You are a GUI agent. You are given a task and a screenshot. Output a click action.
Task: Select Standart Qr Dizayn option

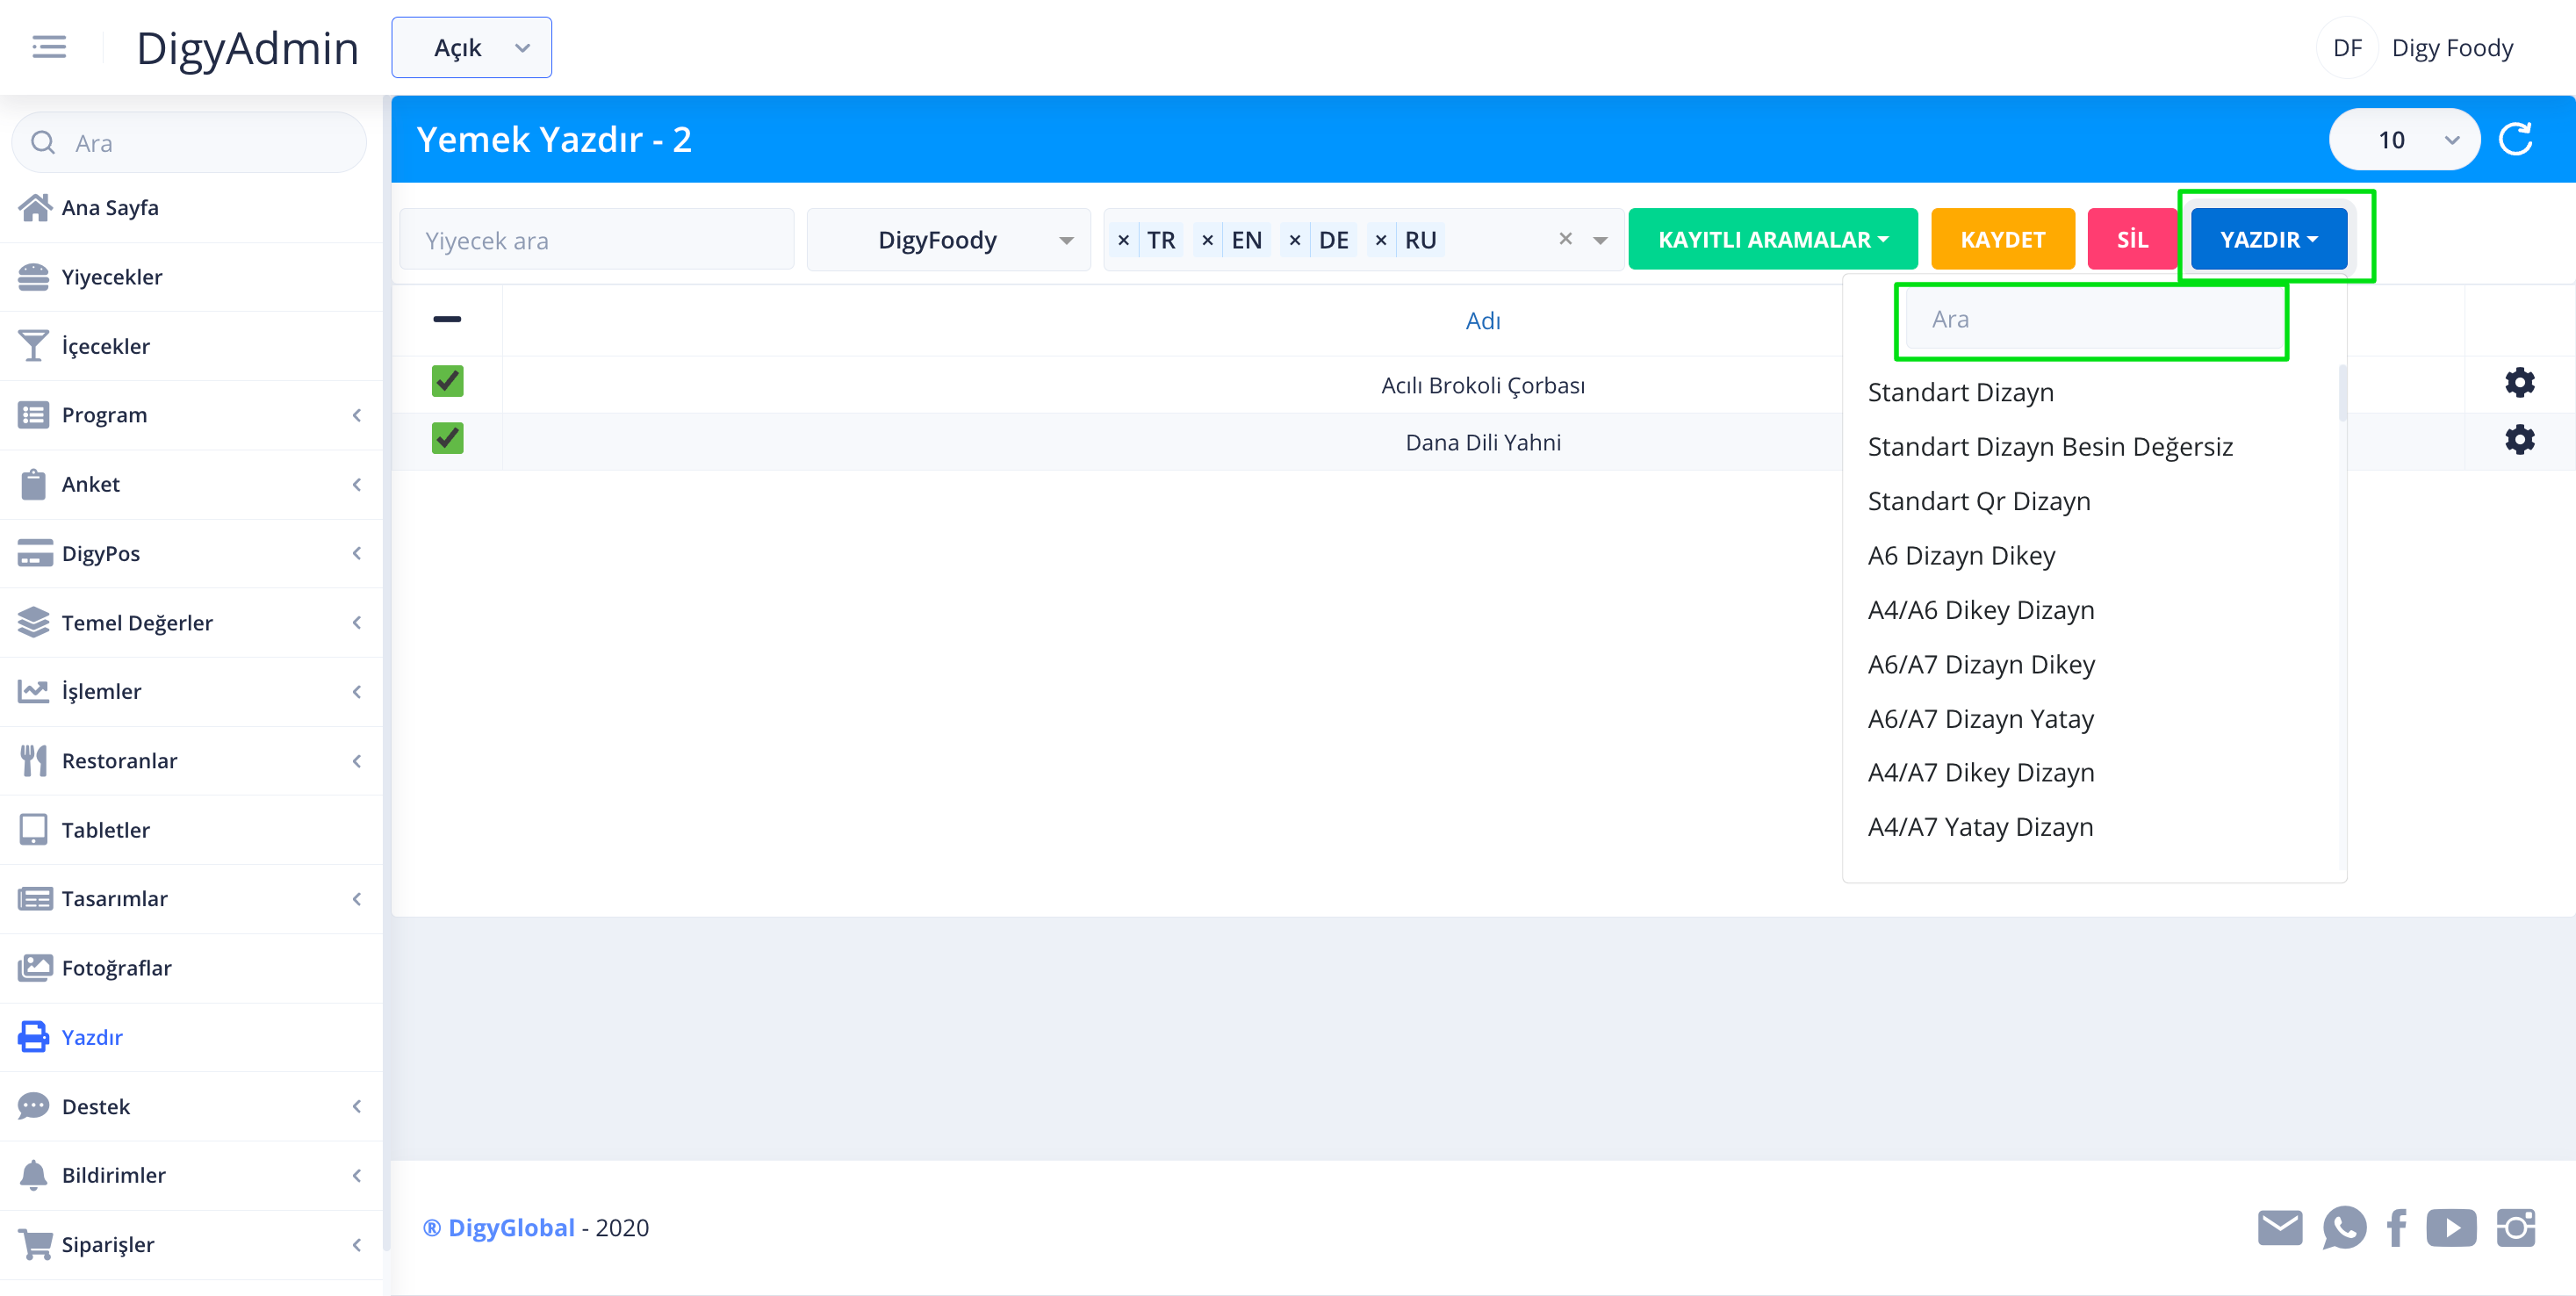pos(1978,501)
